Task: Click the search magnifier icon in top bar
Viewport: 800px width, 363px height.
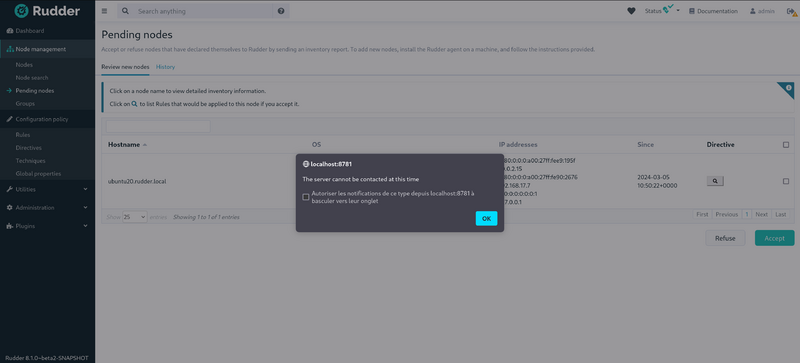Action: pyautogui.click(x=126, y=11)
